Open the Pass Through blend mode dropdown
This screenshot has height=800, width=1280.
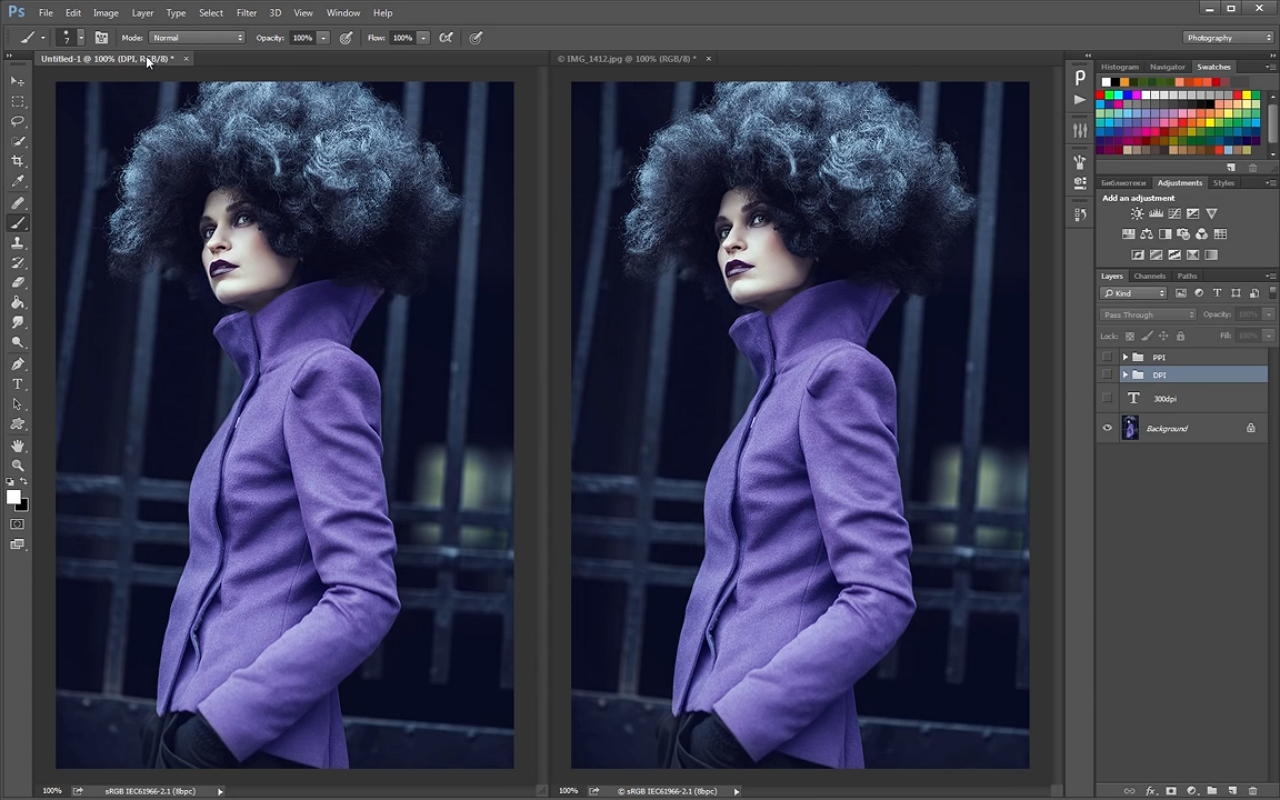(x=1148, y=314)
